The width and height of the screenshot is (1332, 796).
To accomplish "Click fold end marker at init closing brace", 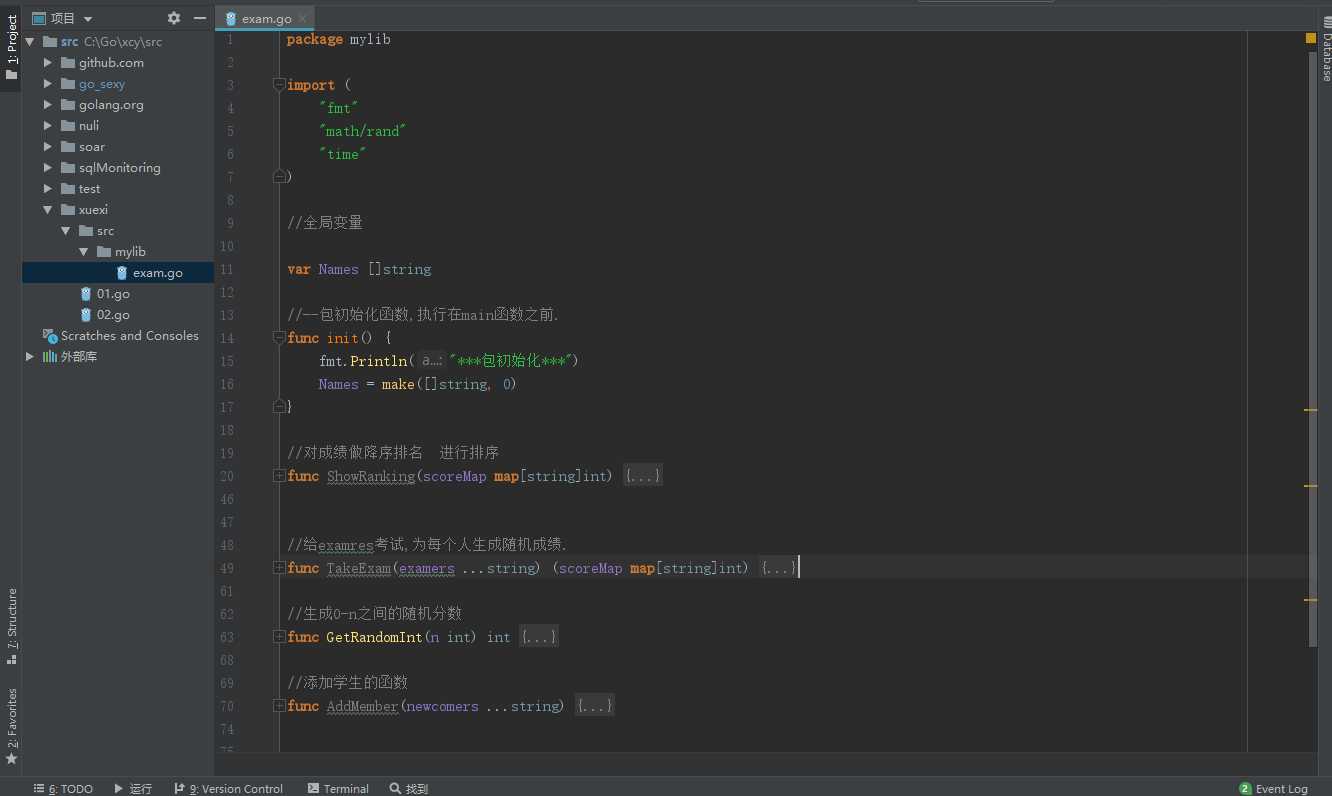I will pyautogui.click(x=279, y=407).
